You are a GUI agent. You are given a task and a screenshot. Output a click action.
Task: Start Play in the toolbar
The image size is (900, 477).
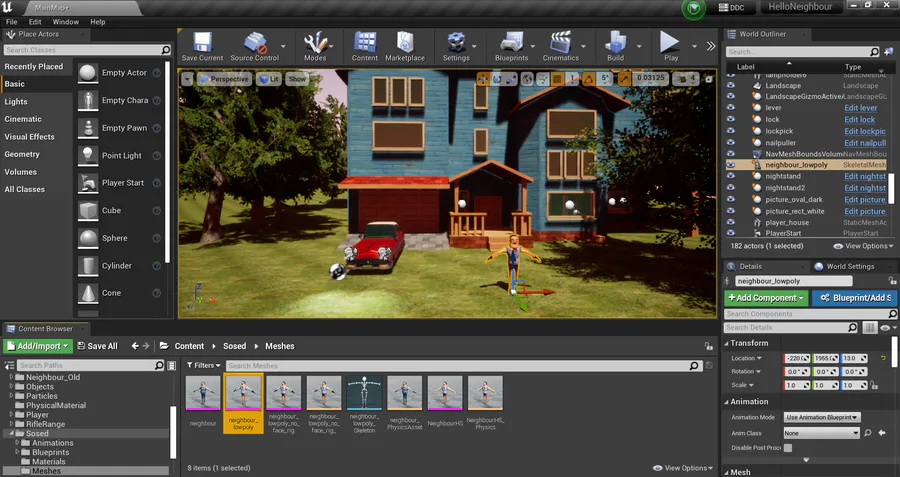(x=670, y=46)
